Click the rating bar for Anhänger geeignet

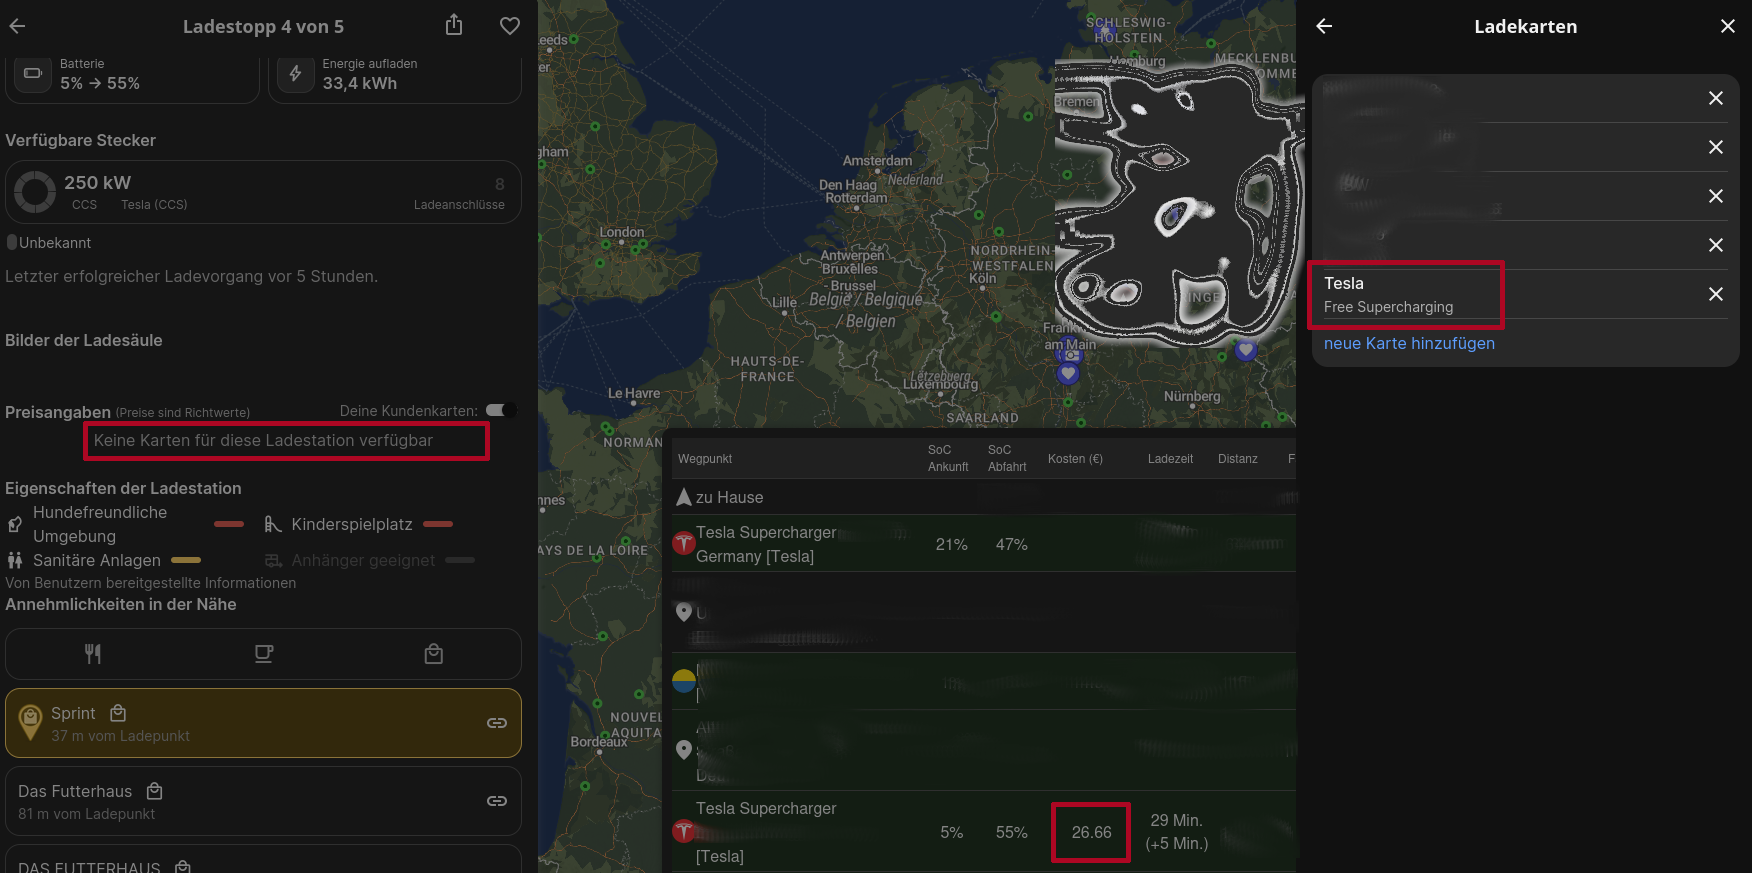460,560
